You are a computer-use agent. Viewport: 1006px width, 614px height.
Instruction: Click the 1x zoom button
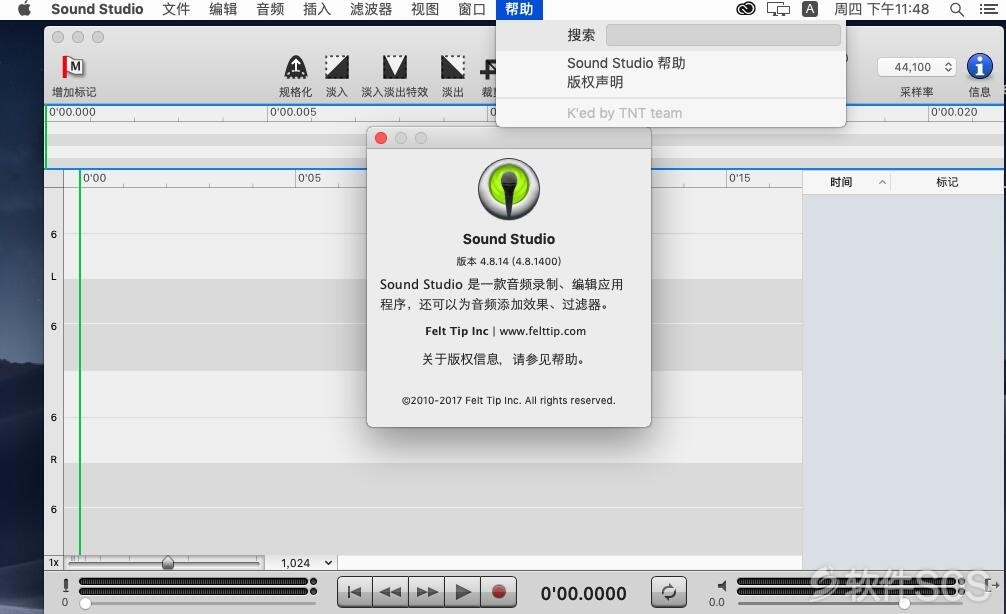[54, 563]
